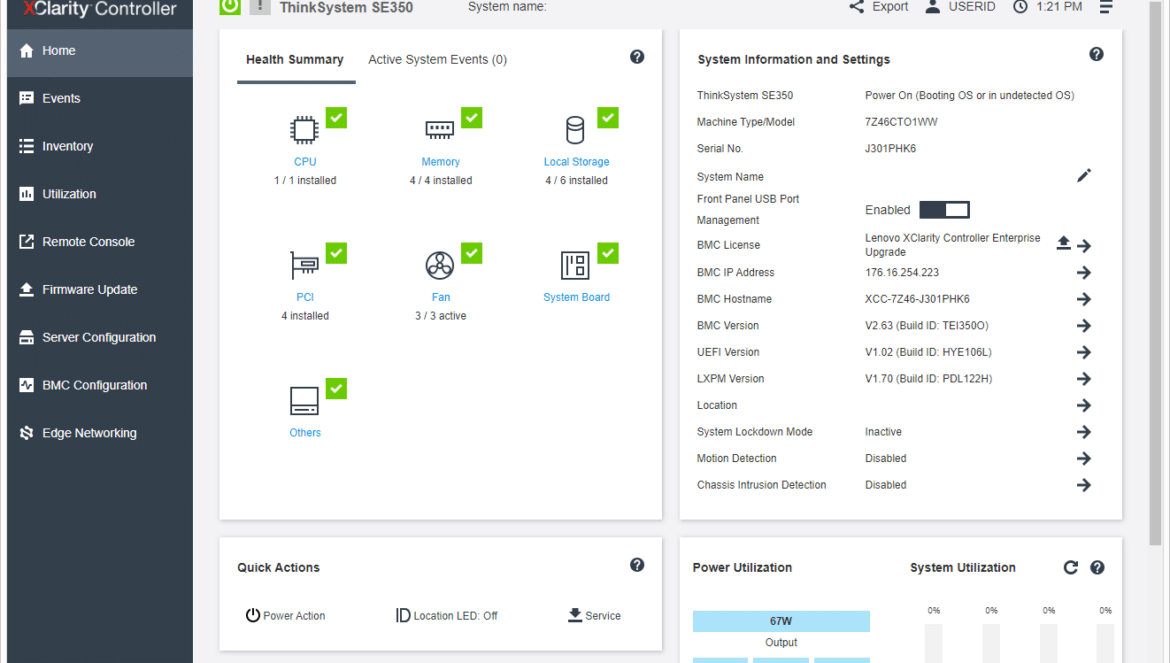Click the gray alert status icon
Screen dimensions: 1170x663
pyautogui.click(x=260, y=7)
